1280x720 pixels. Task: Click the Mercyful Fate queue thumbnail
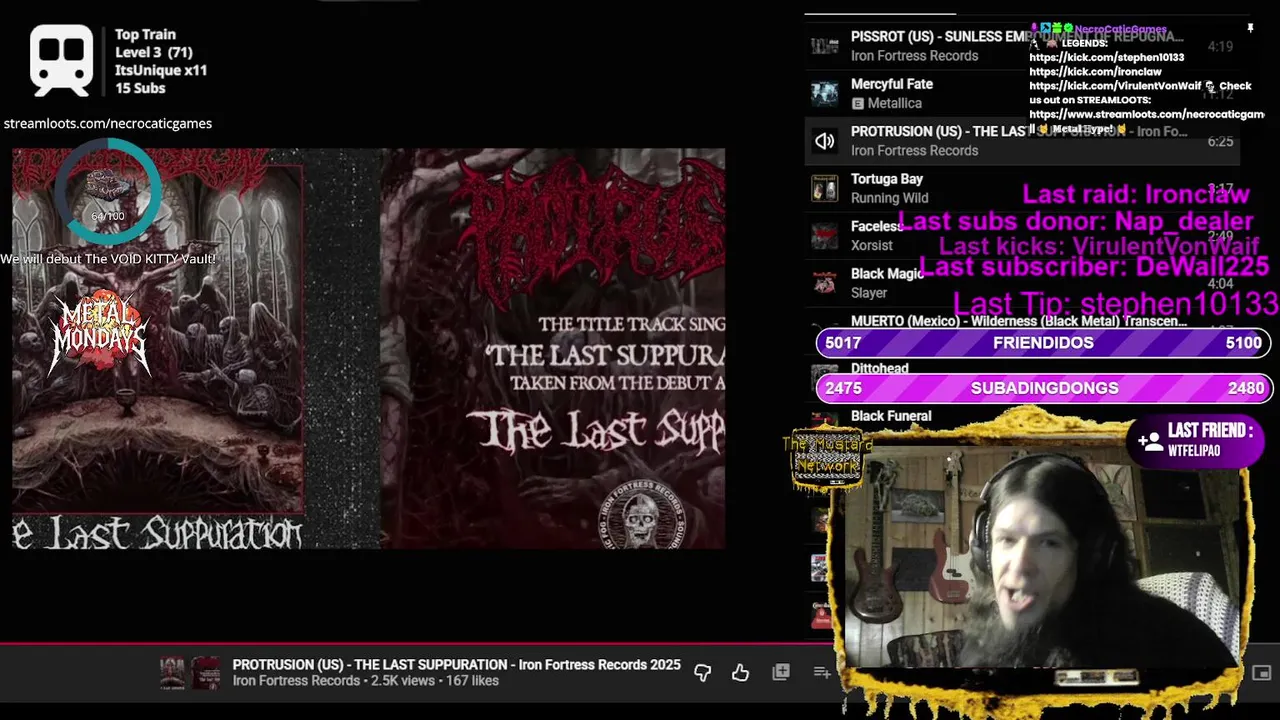point(824,93)
